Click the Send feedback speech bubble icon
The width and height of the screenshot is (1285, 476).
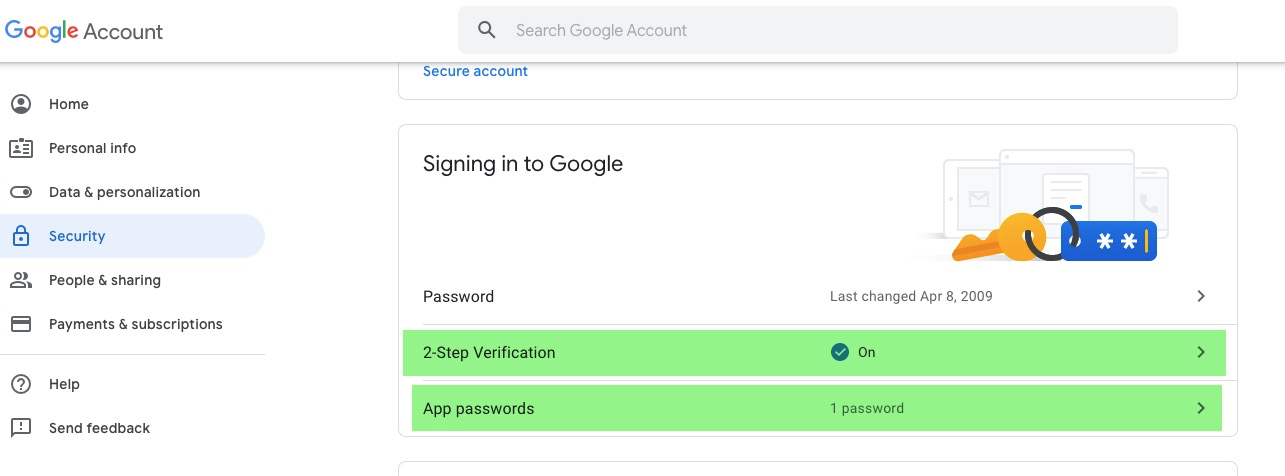click(20, 428)
